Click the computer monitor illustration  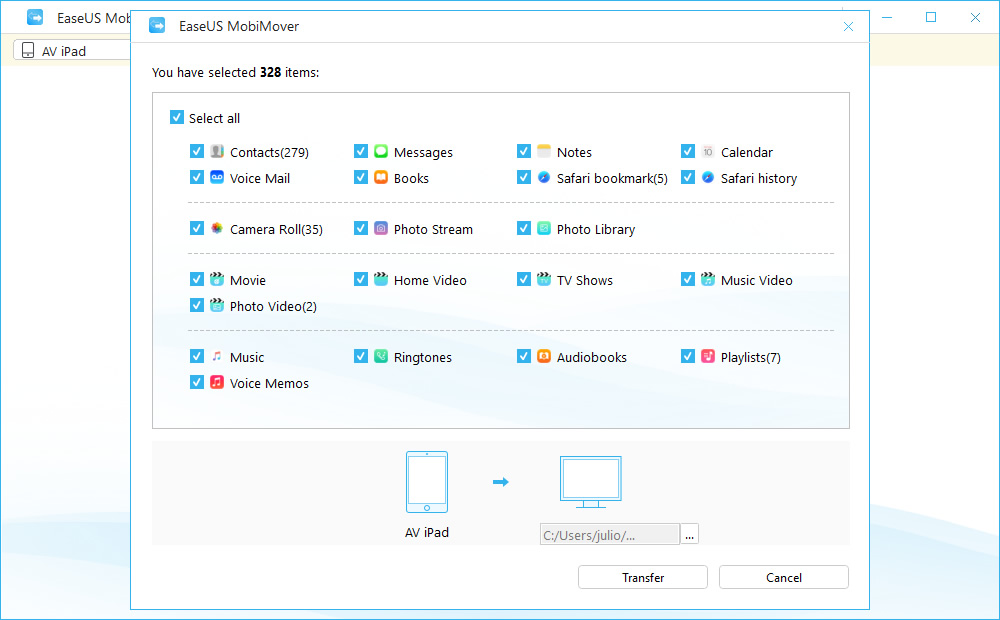[590, 480]
